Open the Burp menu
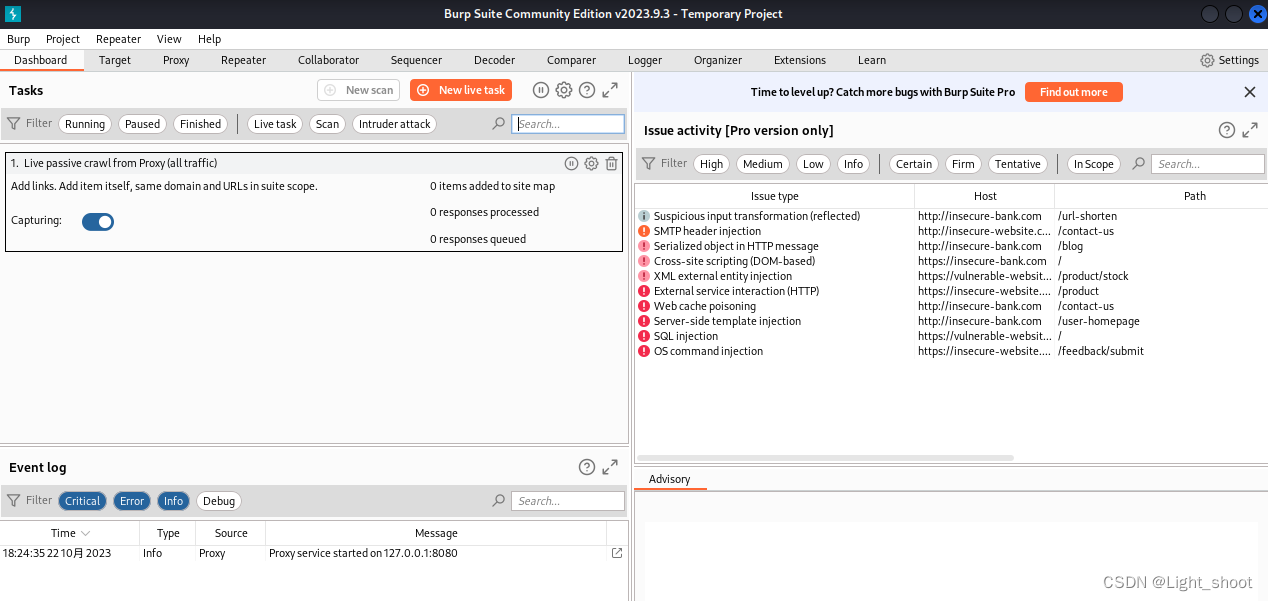The width and height of the screenshot is (1268, 601). pyautogui.click(x=18, y=39)
